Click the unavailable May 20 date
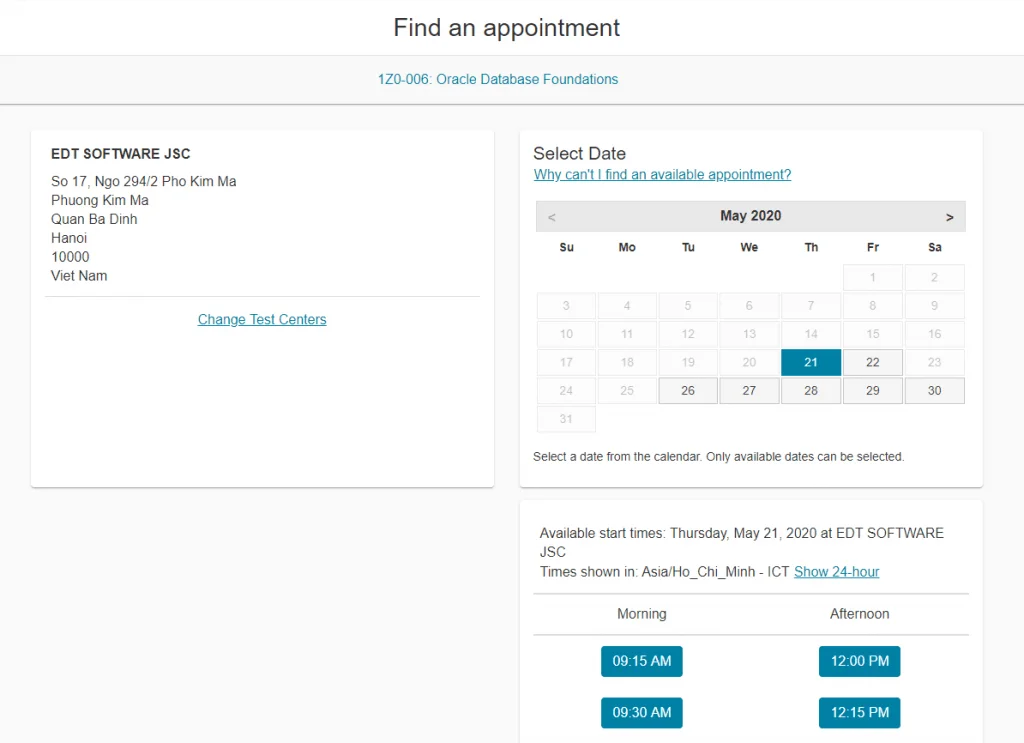This screenshot has height=743, width=1024. [x=749, y=362]
